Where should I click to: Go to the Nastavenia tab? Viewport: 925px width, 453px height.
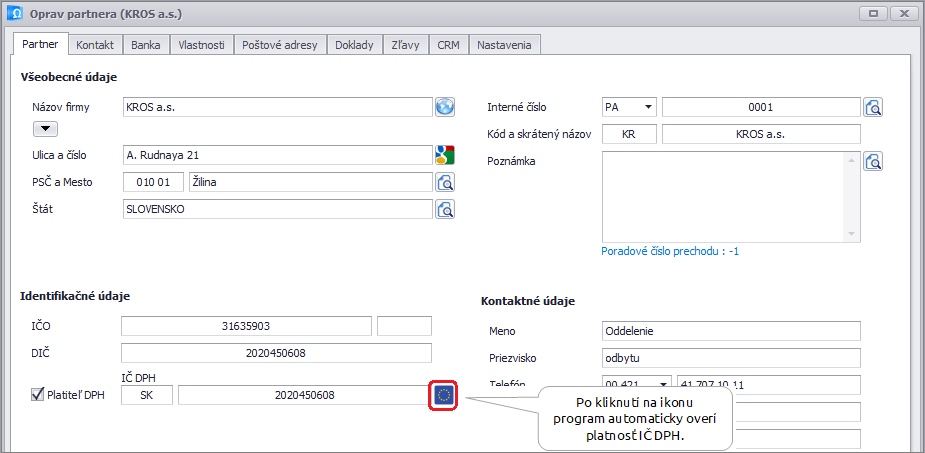point(505,45)
